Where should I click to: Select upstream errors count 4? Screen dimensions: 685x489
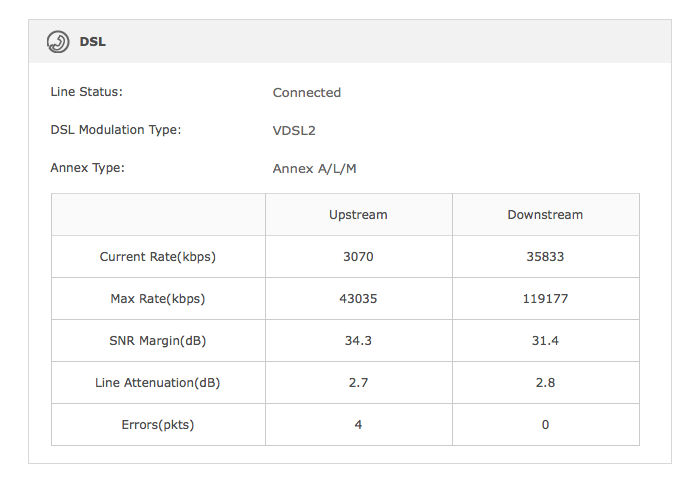pos(358,424)
